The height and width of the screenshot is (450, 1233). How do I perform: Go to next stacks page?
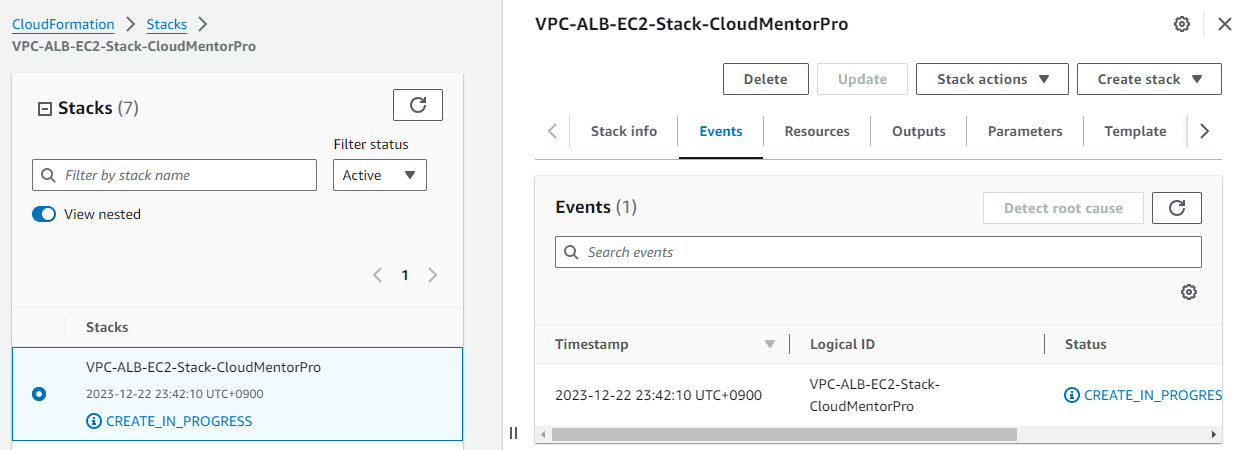[x=433, y=275]
